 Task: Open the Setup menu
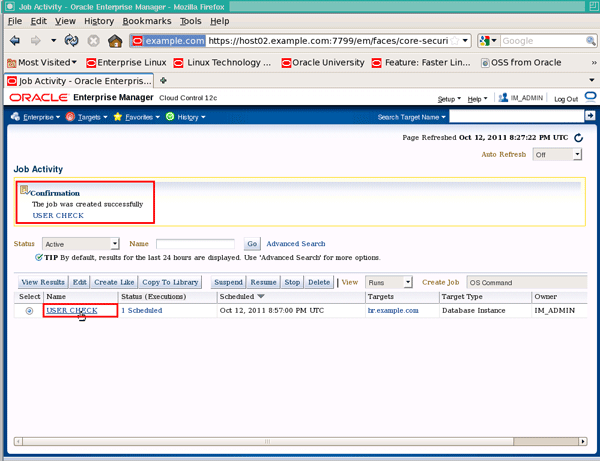click(x=449, y=99)
